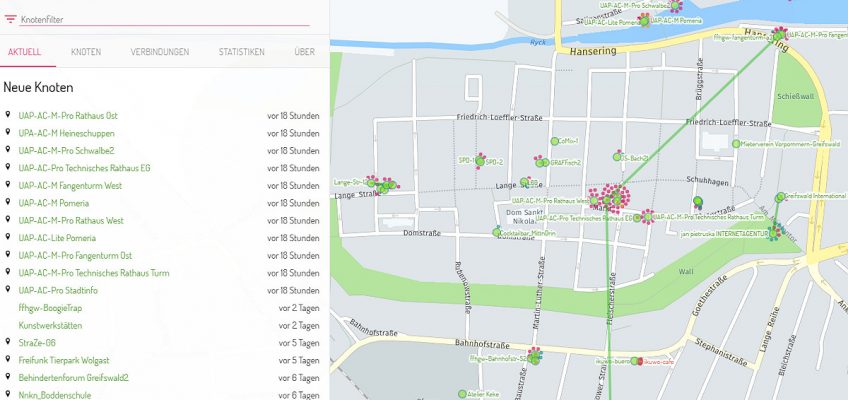Click location pin beside Freifunk Tierpark Wolgast

(x=8, y=360)
